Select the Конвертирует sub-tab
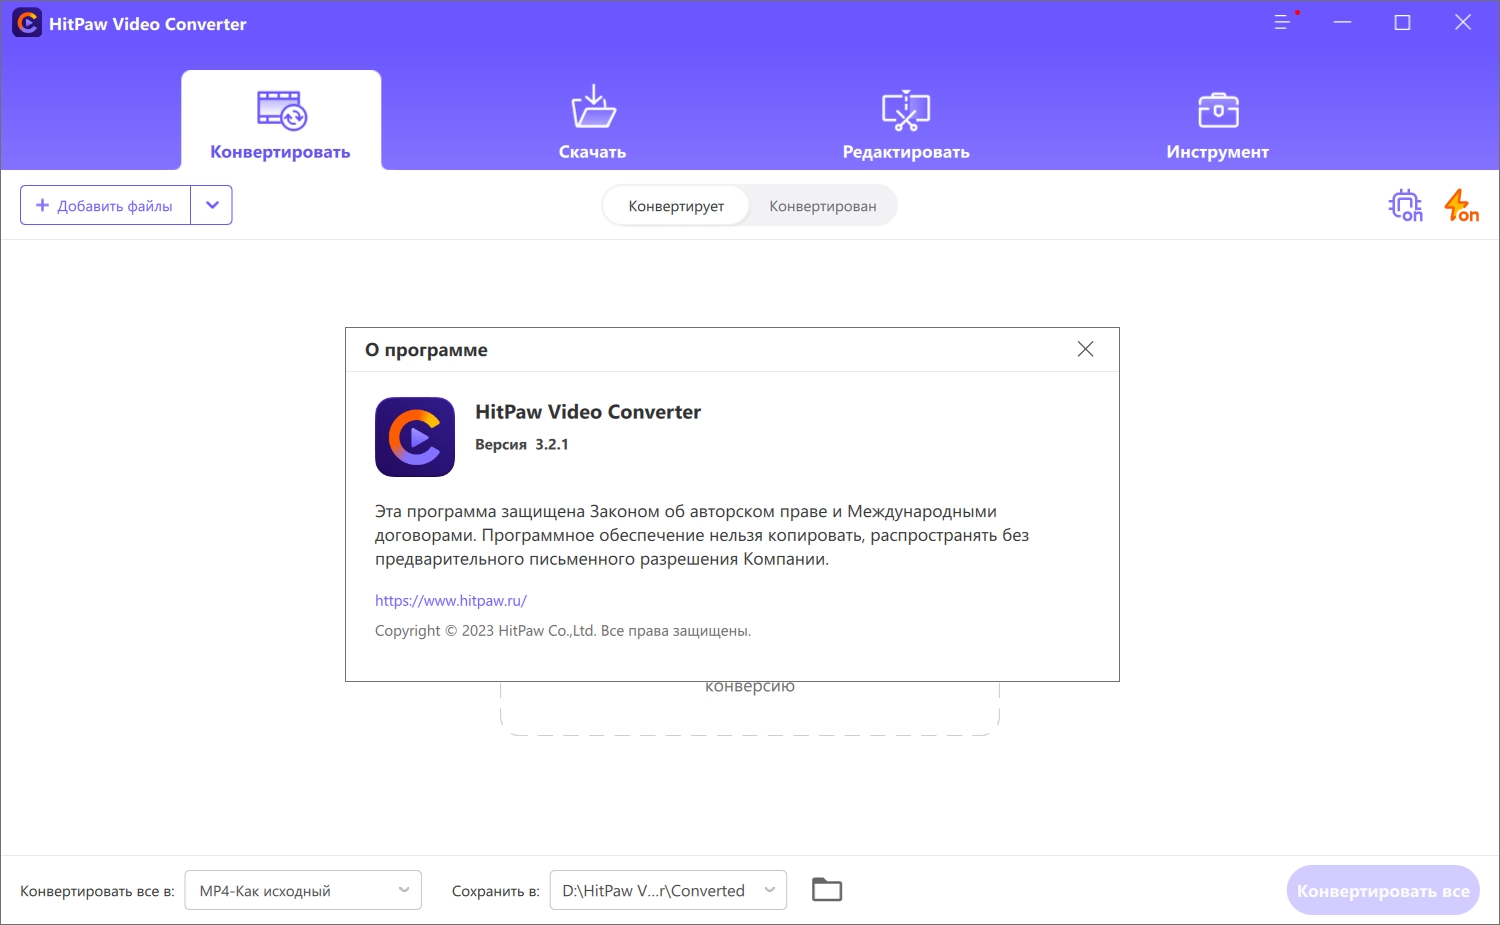This screenshot has width=1500, height=925. [676, 206]
